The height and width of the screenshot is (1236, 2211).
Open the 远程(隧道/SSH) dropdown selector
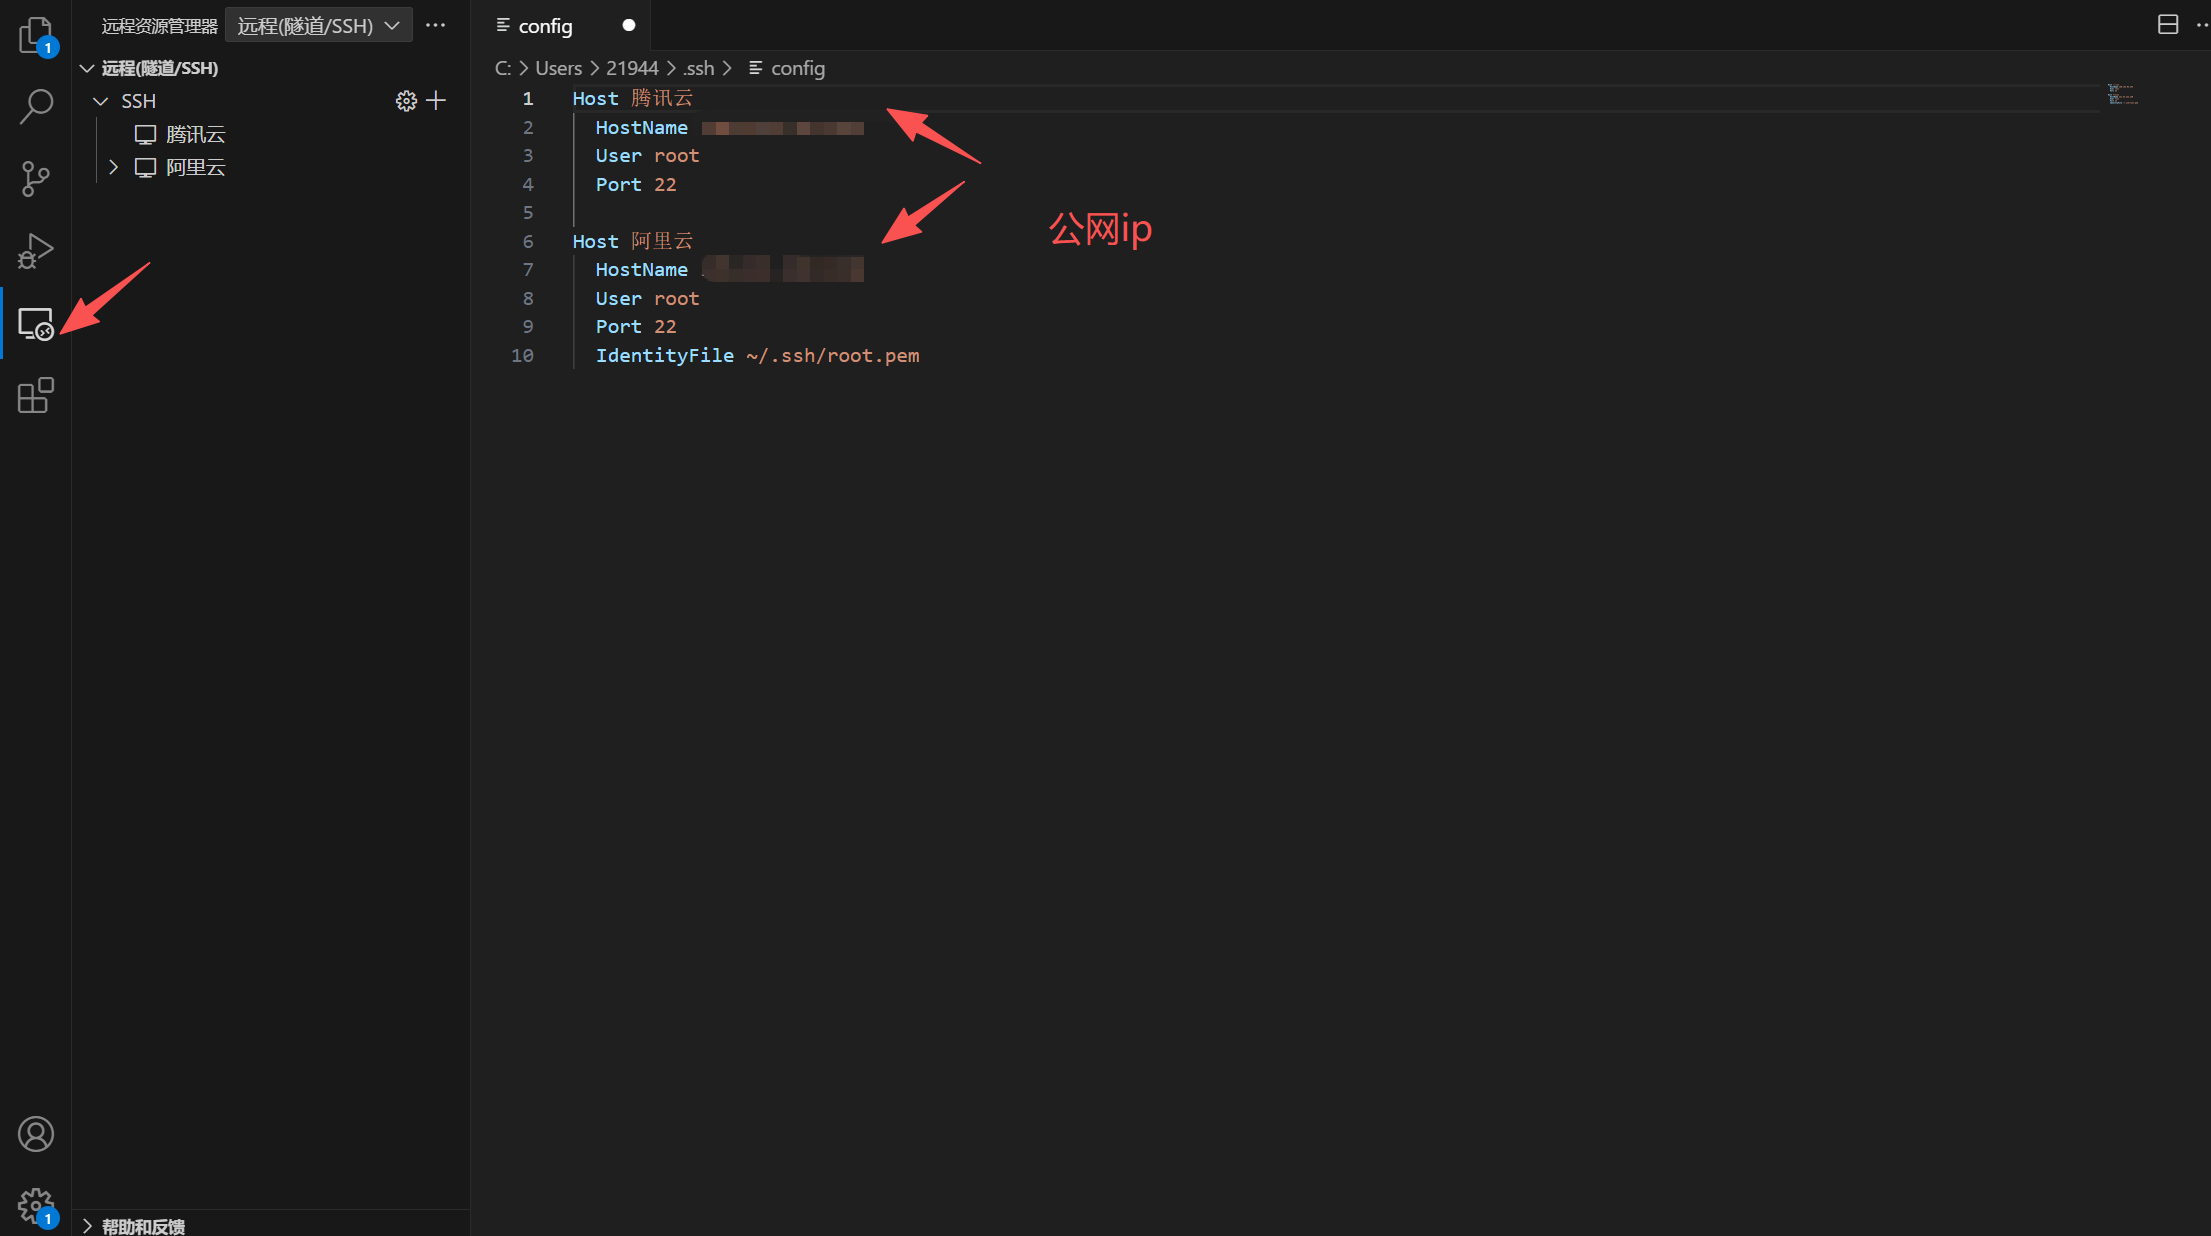(318, 26)
